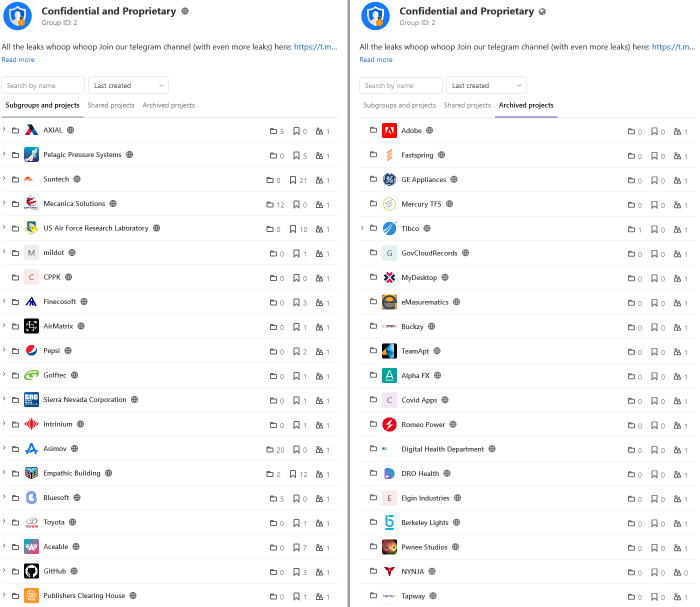Open the left Last created sort dropdown
The height and width of the screenshot is (607, 700).
tap(128, 86)
